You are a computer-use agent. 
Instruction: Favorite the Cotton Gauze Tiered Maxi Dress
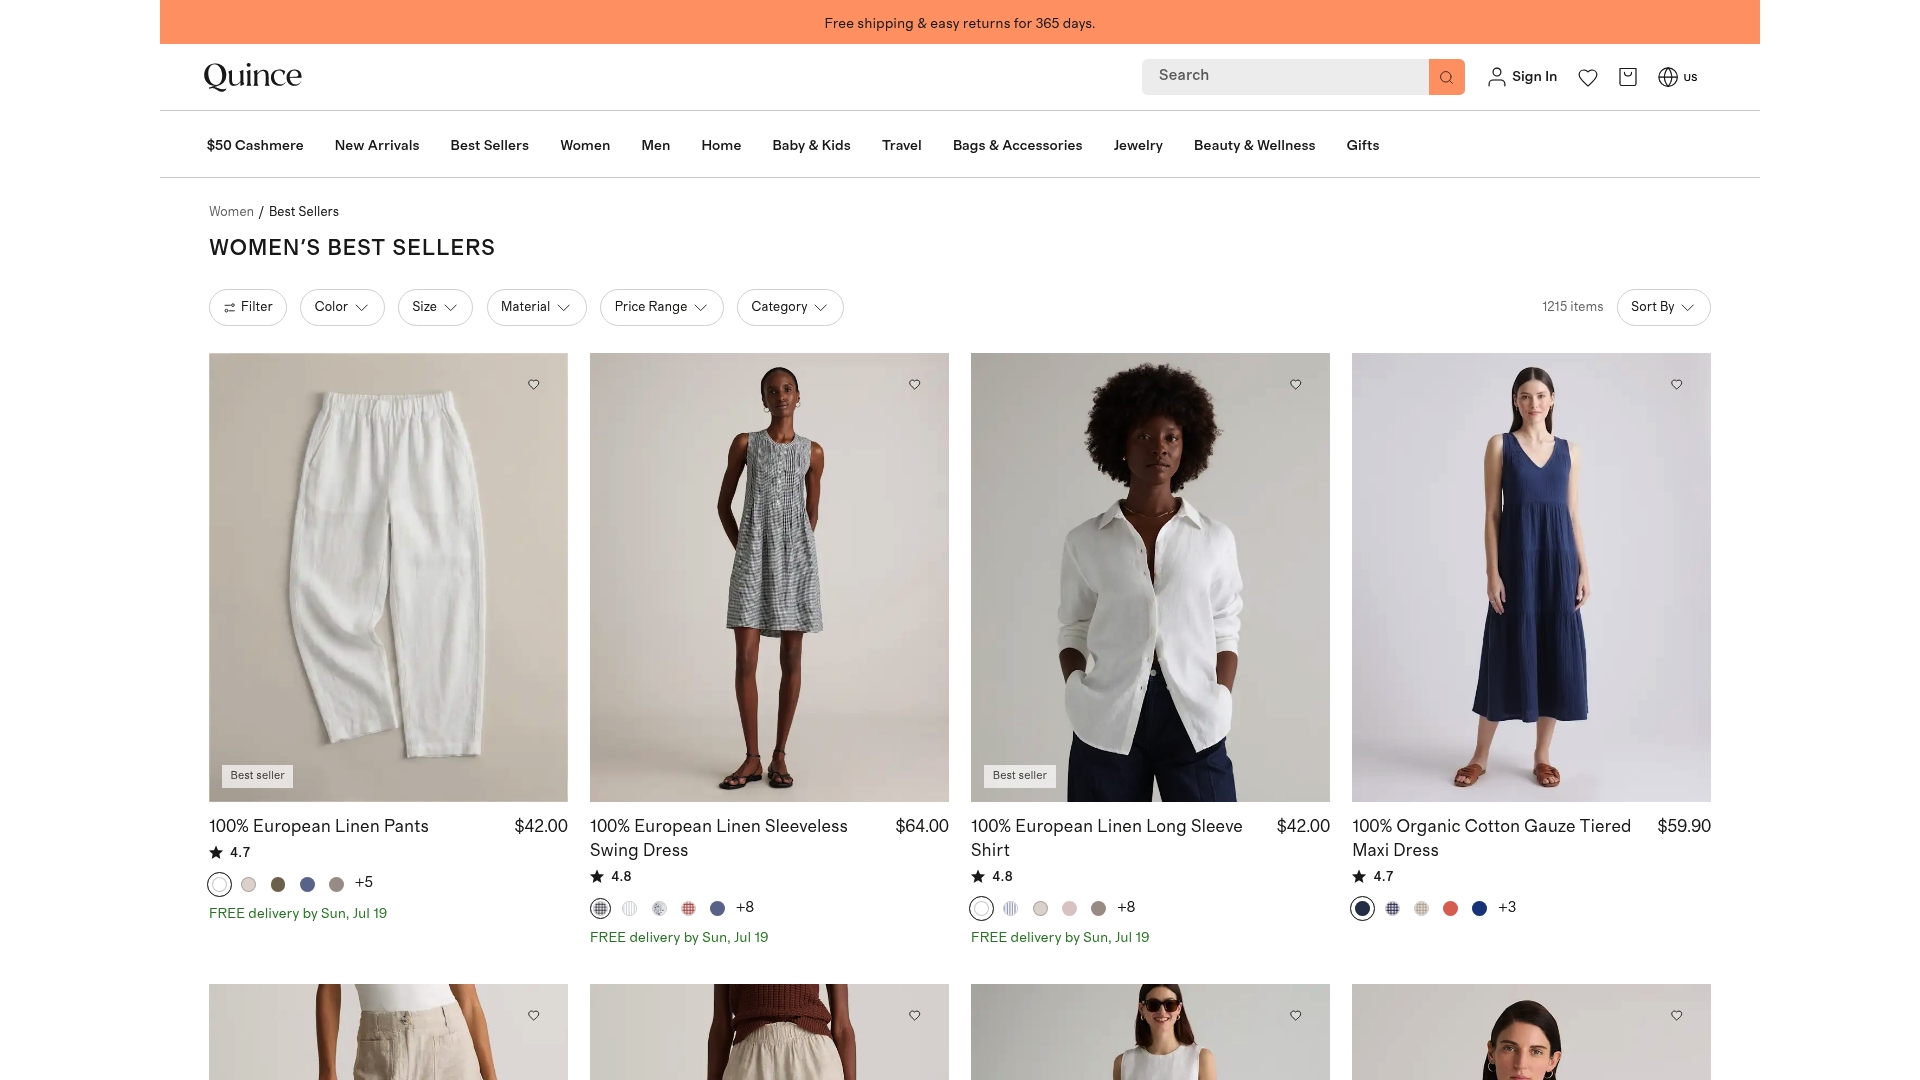coord(1677,384)
